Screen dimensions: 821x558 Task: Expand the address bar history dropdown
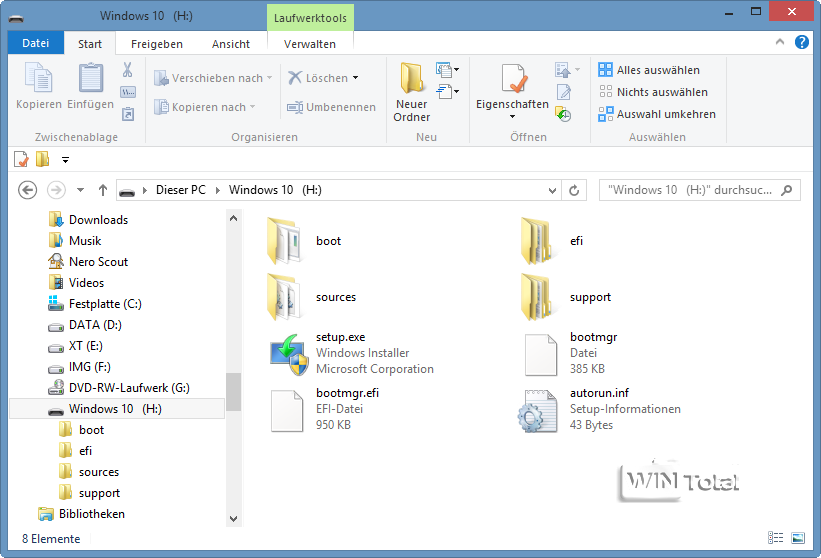(x=552, y=191)
